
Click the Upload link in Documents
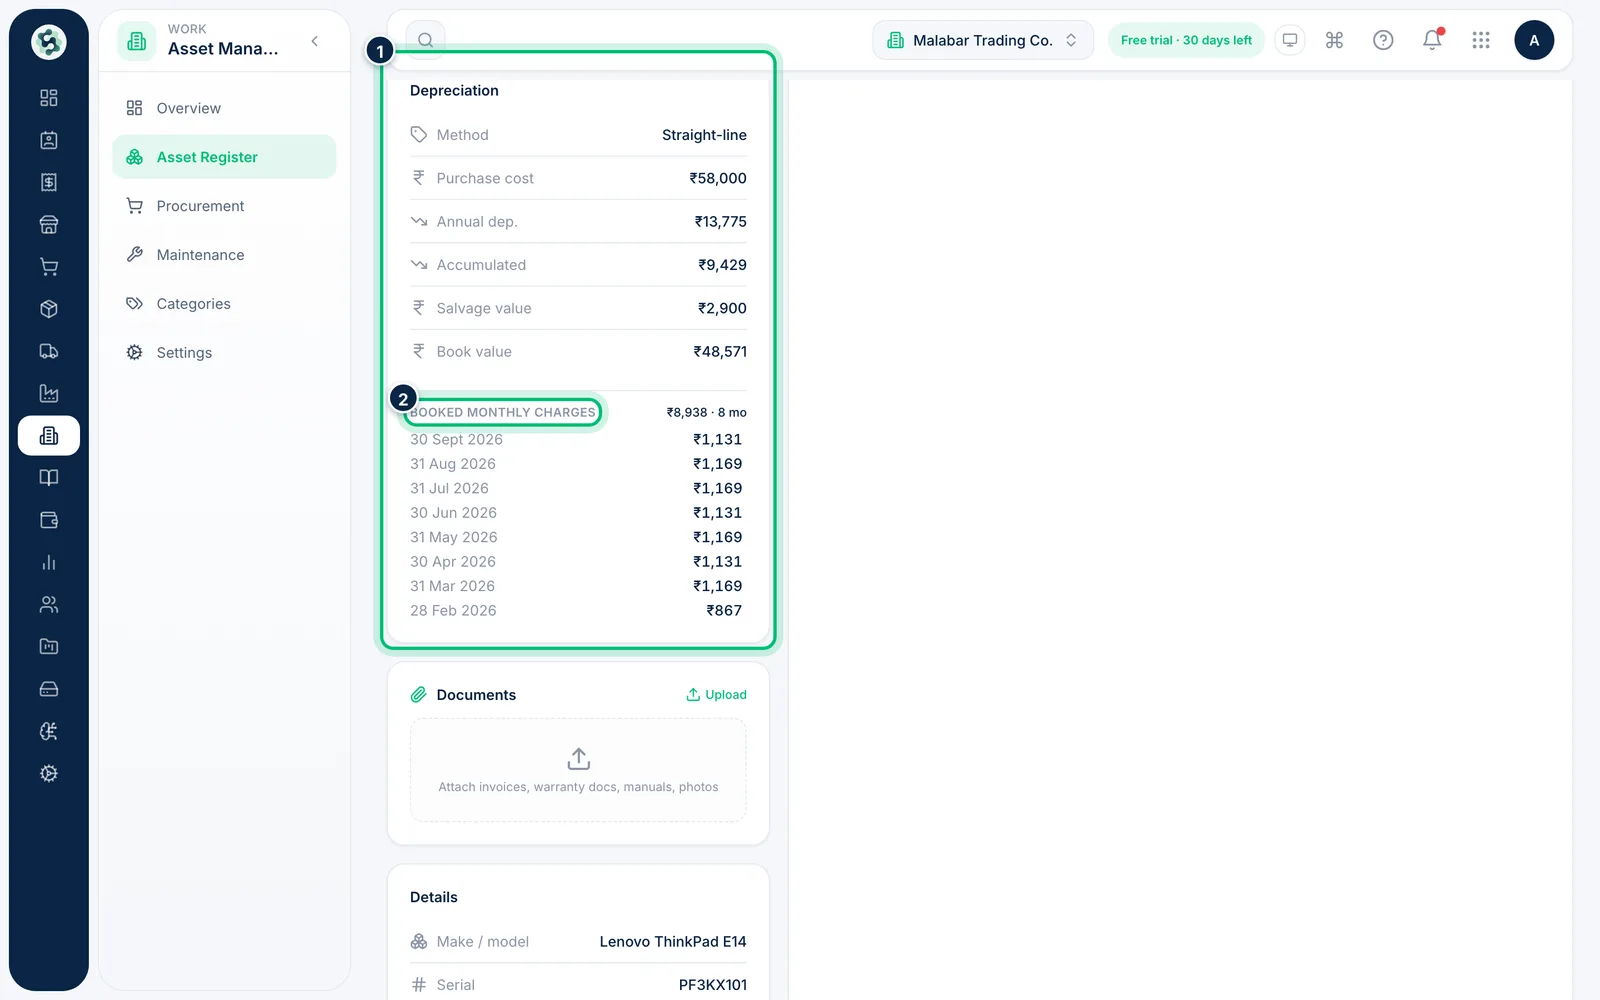point(716,695)
